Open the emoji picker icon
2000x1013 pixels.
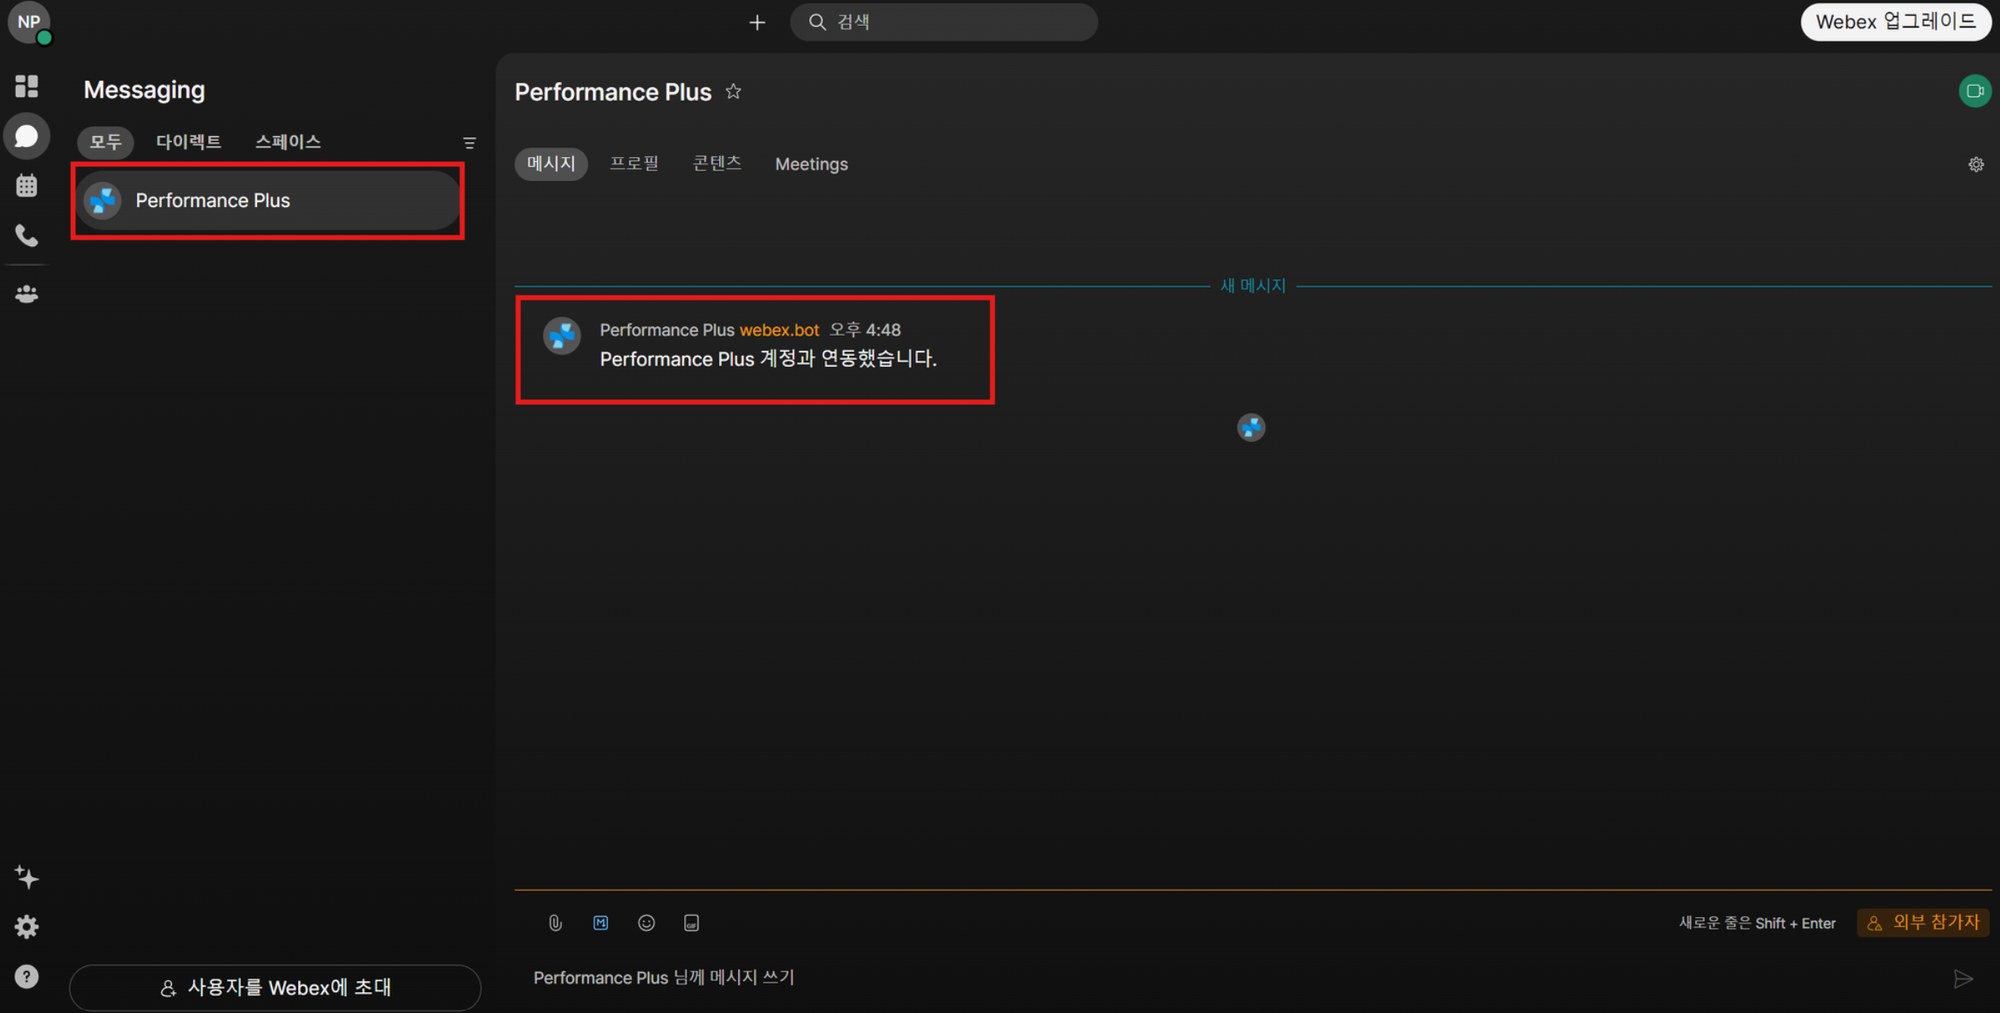tap(646, 923)
